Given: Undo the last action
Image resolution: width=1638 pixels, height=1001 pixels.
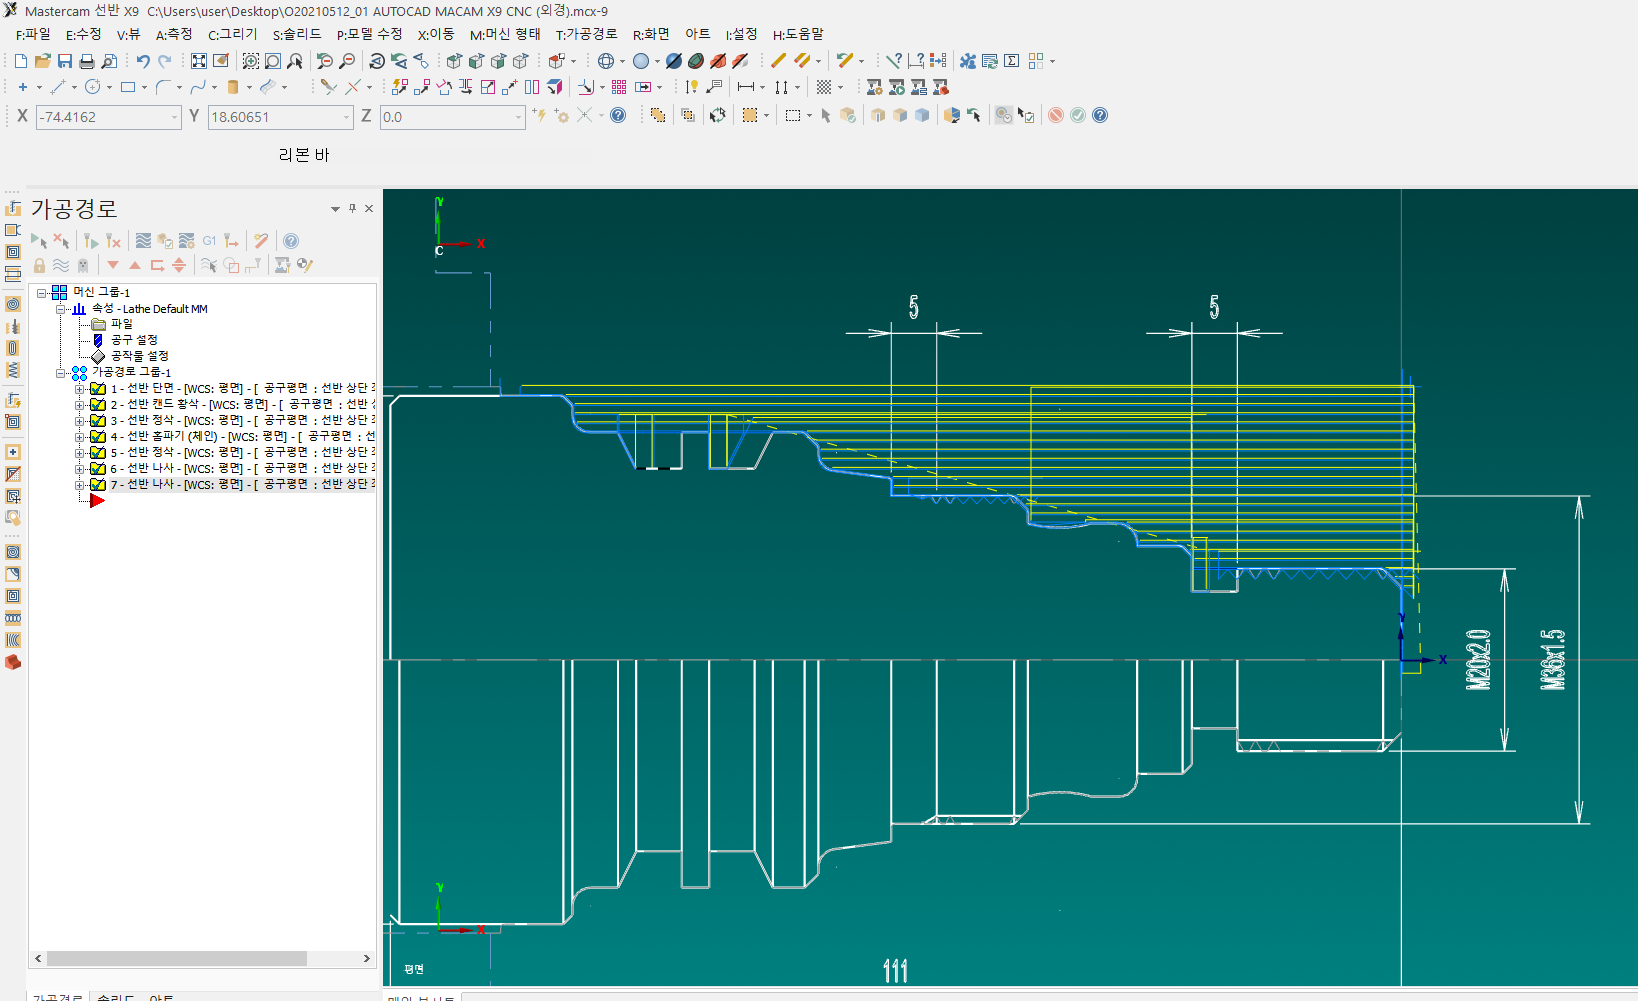Looking at the screenshot, I should click(x=143, y=61).
